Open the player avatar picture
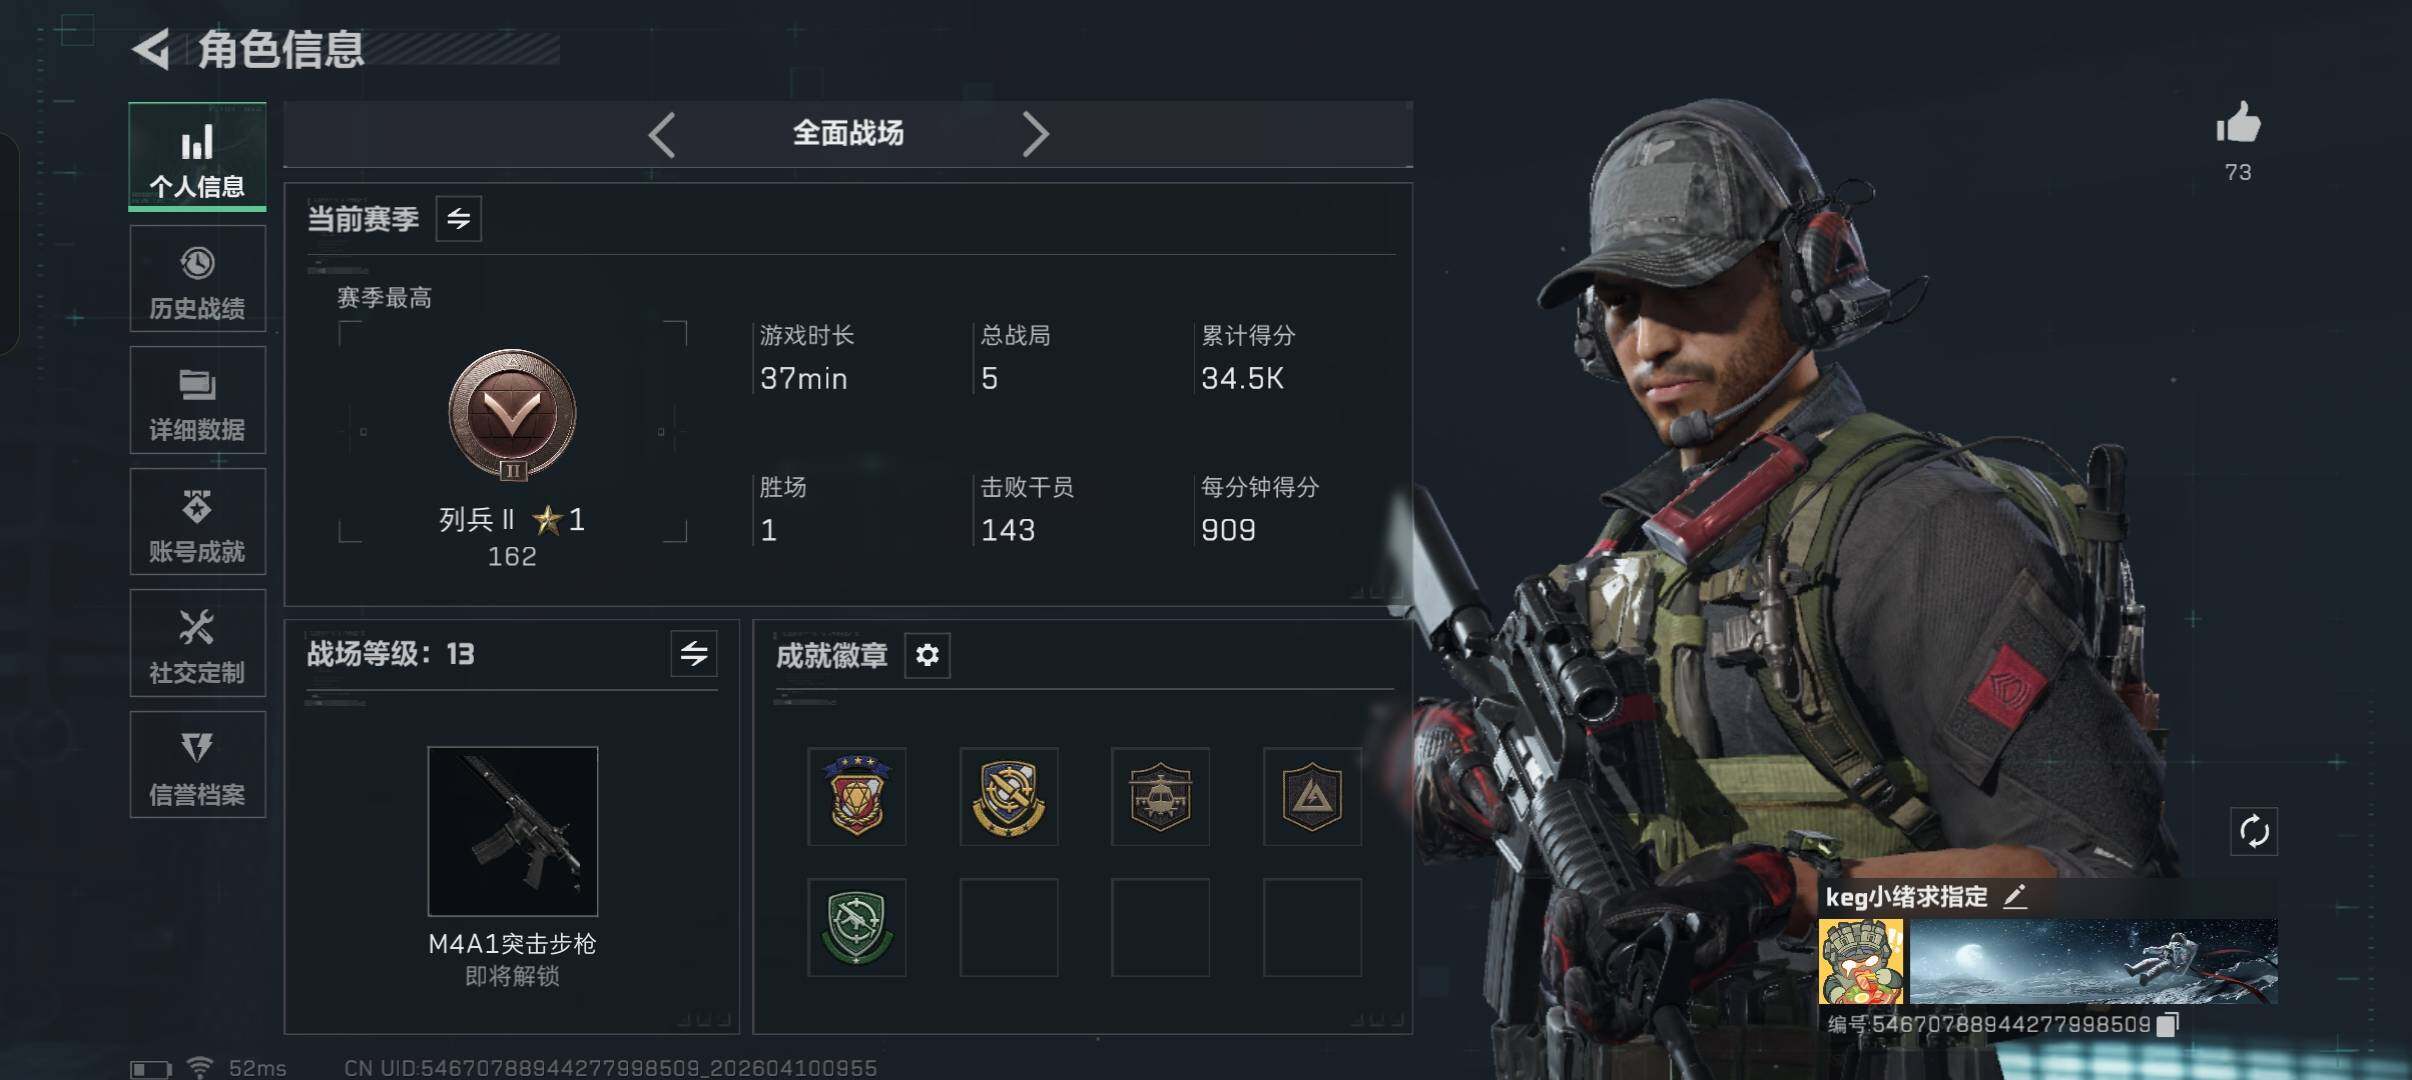This screenshot has height=1080, width=2412. coord(1862,962)
